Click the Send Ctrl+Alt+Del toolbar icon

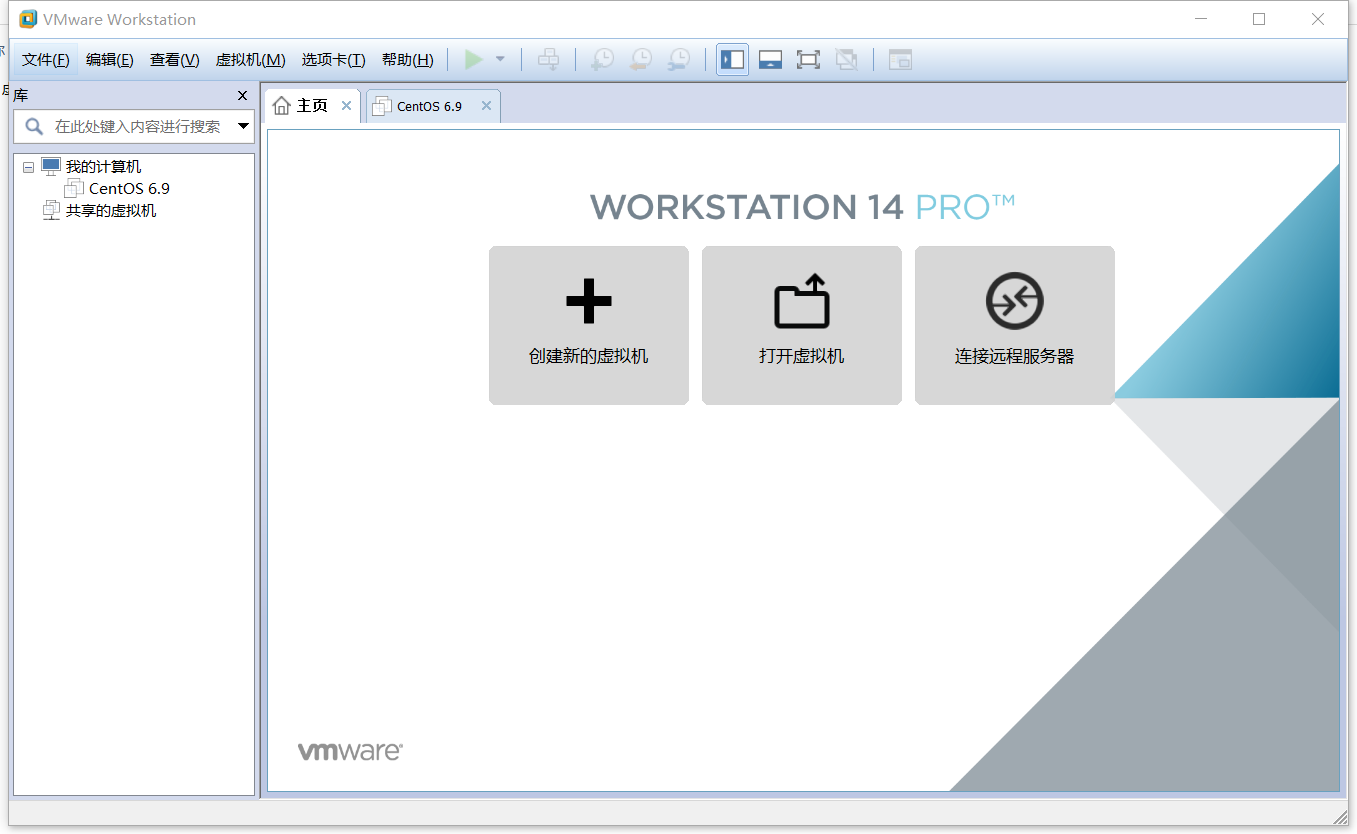548,60
